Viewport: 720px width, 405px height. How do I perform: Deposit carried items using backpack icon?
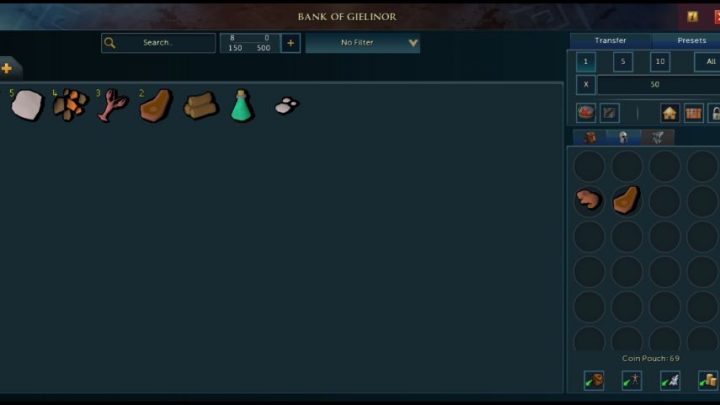click(594, 381)
